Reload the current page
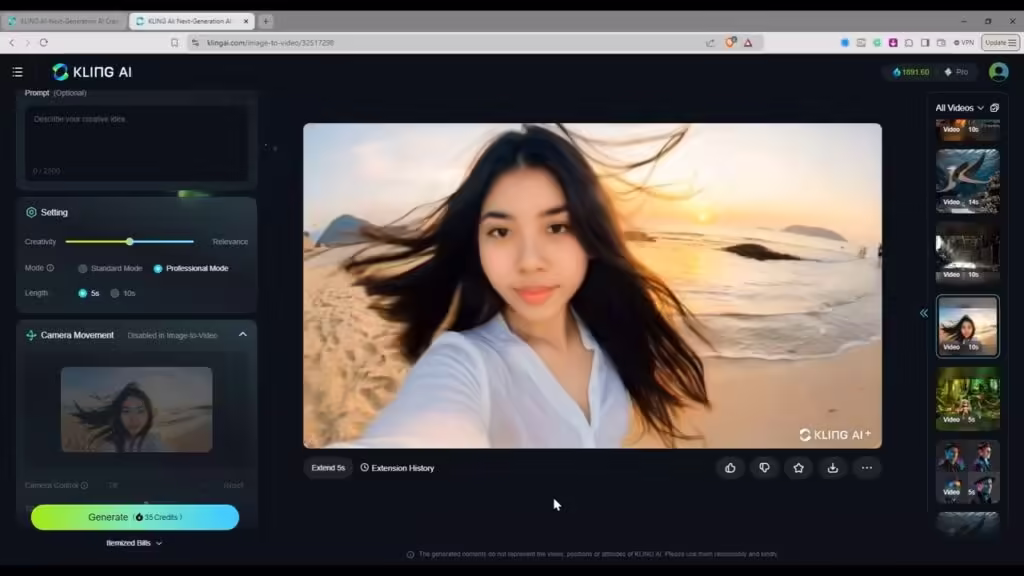The height and width of the screenshot is (576, 1024). [x=44, y=42]
